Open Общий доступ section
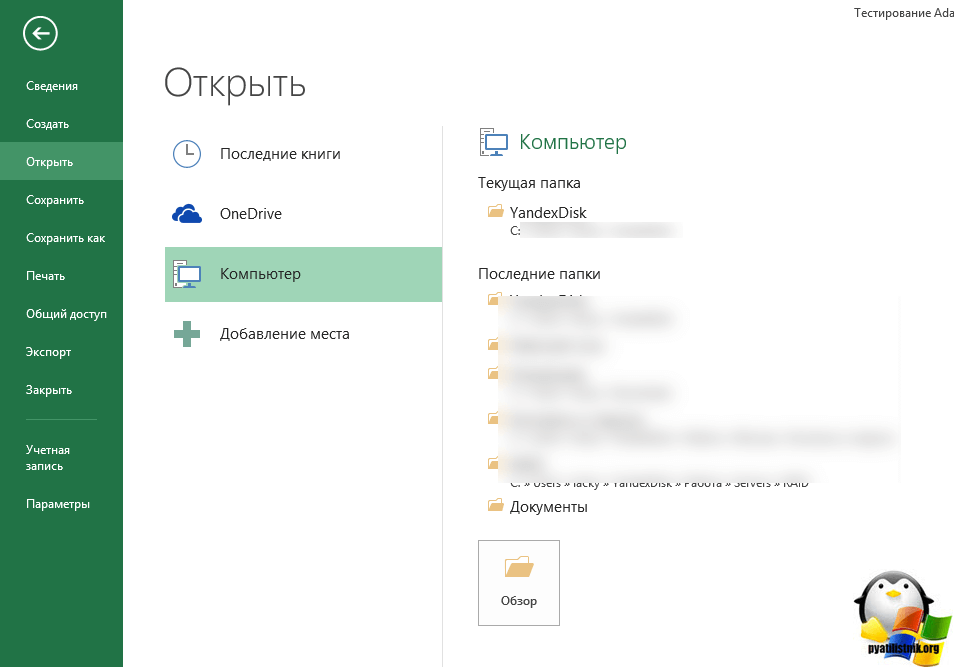 (x=66, y=313)
